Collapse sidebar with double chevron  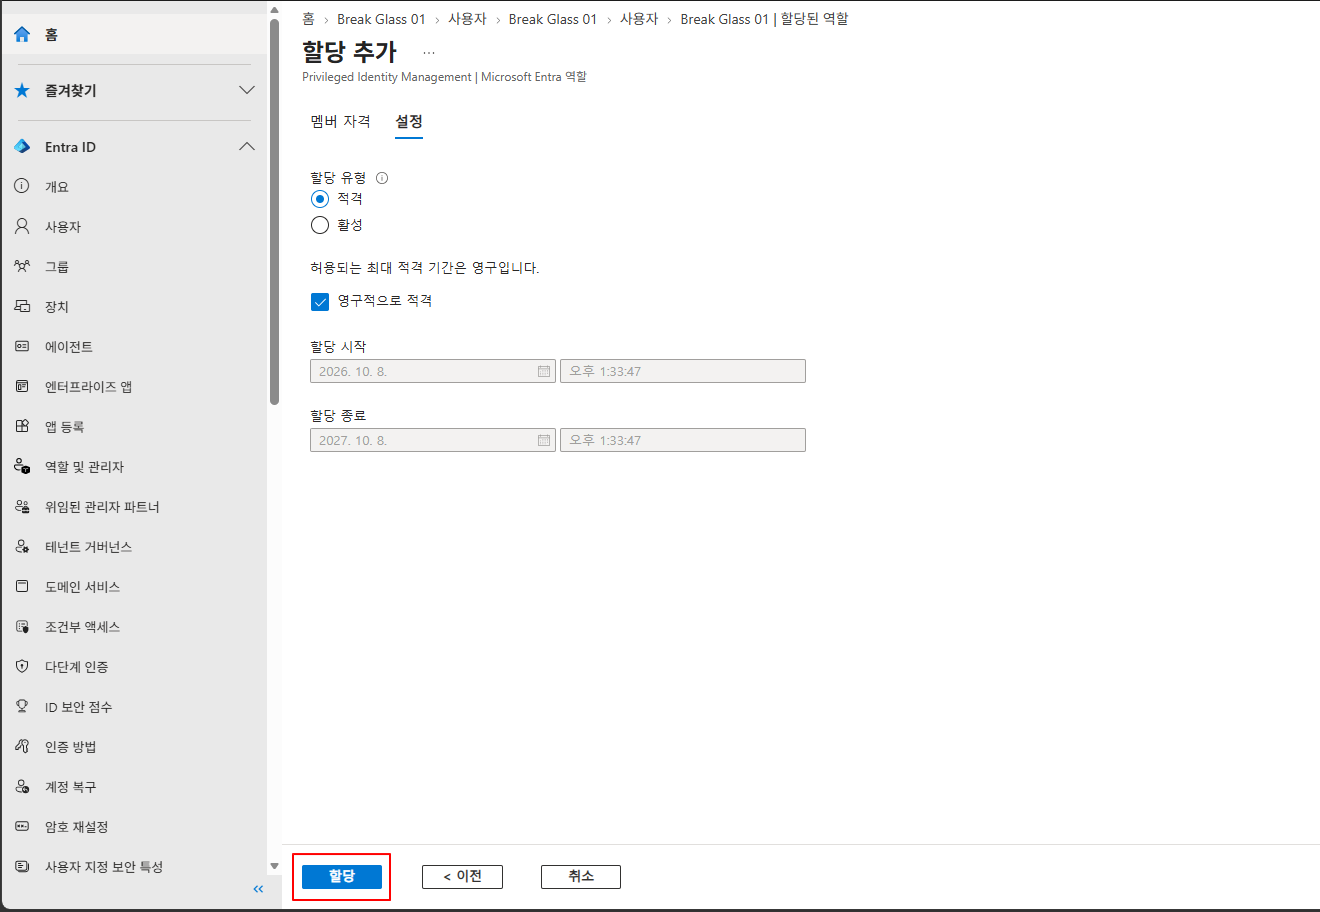(258, 889)
